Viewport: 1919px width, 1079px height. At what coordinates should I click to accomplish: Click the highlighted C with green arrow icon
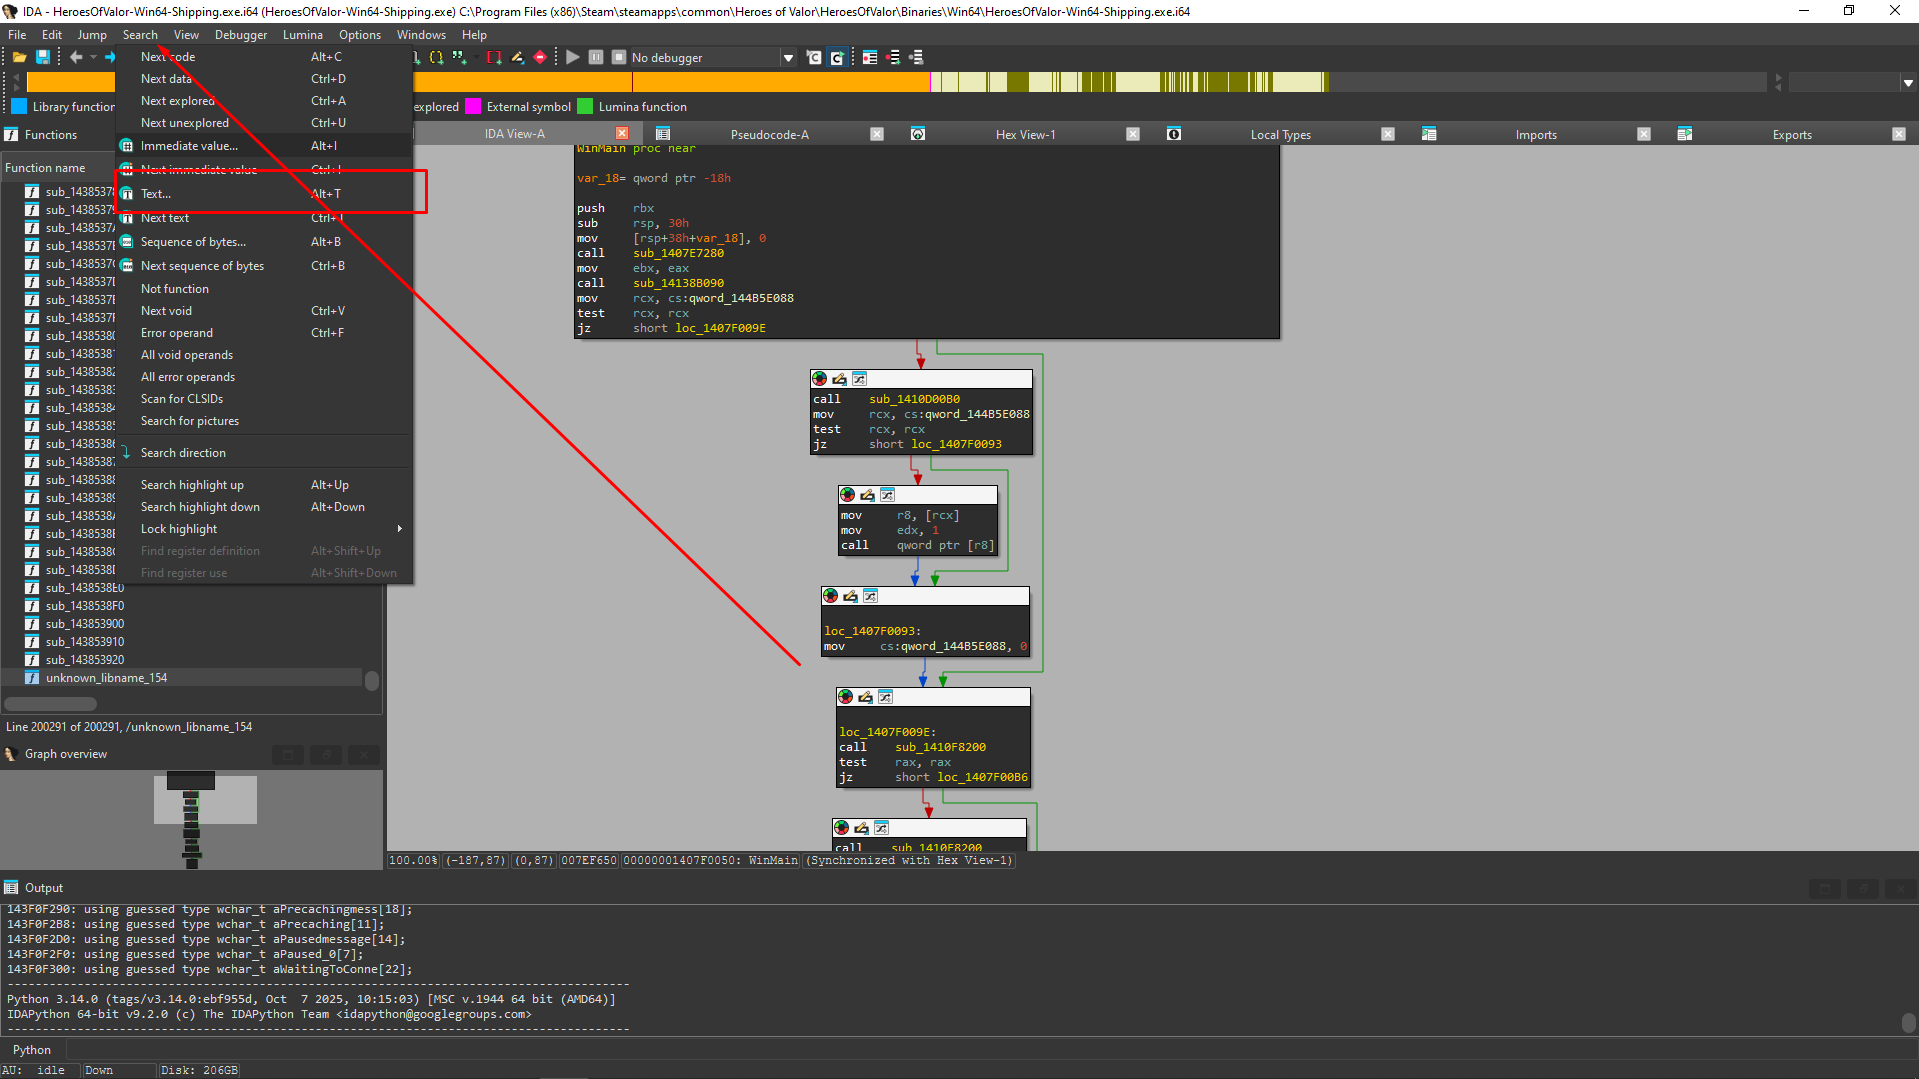click(x=837, y=57)
